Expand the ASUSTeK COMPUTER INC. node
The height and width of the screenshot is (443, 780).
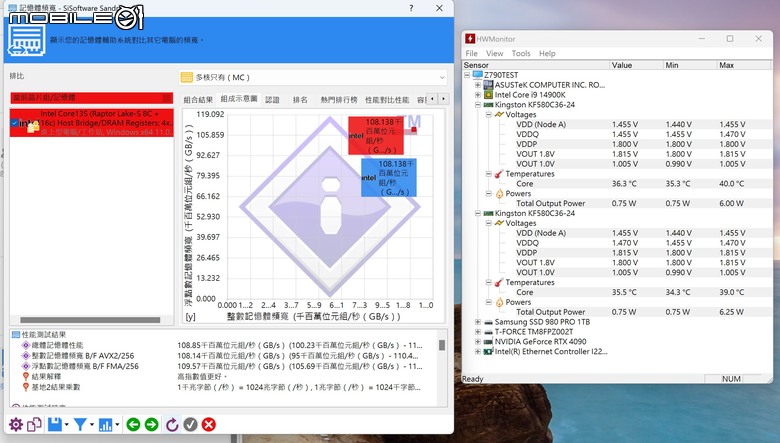[x=478, y=85]
